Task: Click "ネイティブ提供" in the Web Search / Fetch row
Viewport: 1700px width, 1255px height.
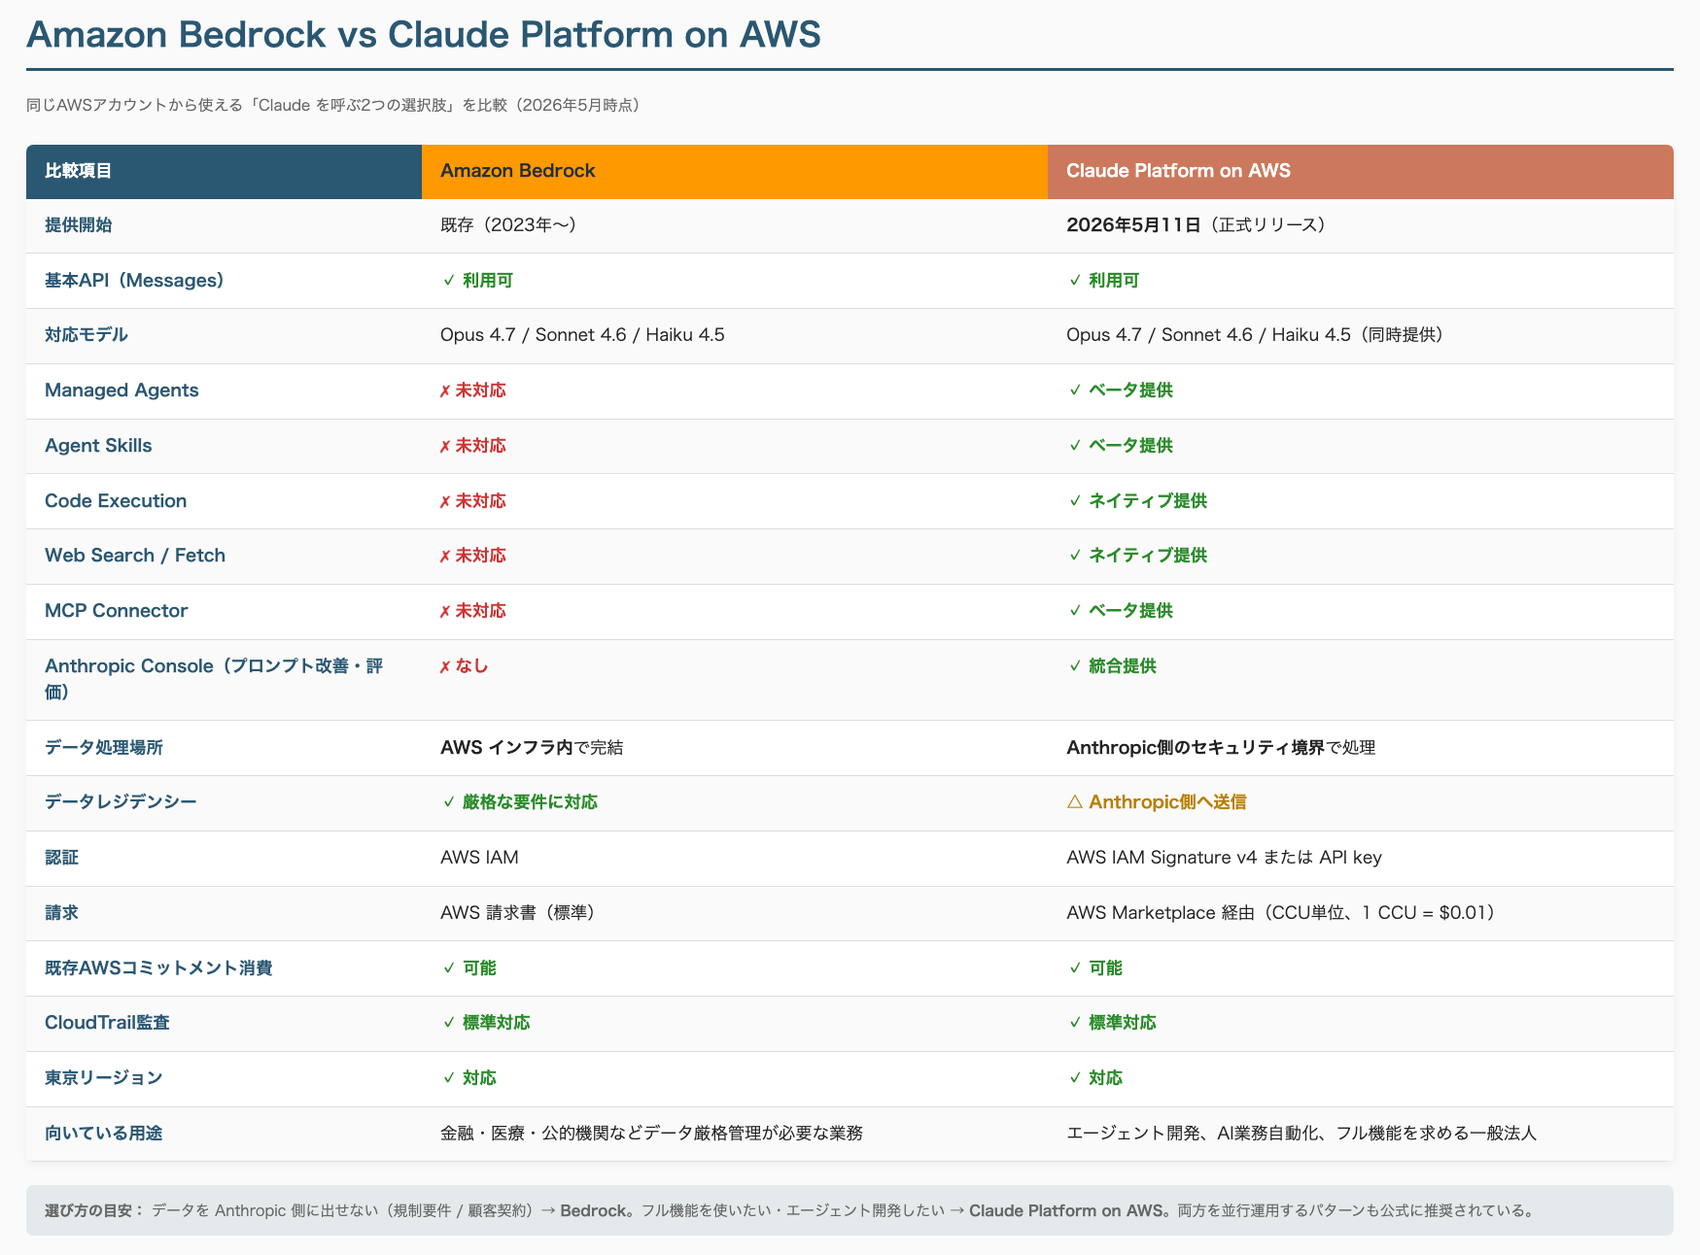Action: point(1137,555)
